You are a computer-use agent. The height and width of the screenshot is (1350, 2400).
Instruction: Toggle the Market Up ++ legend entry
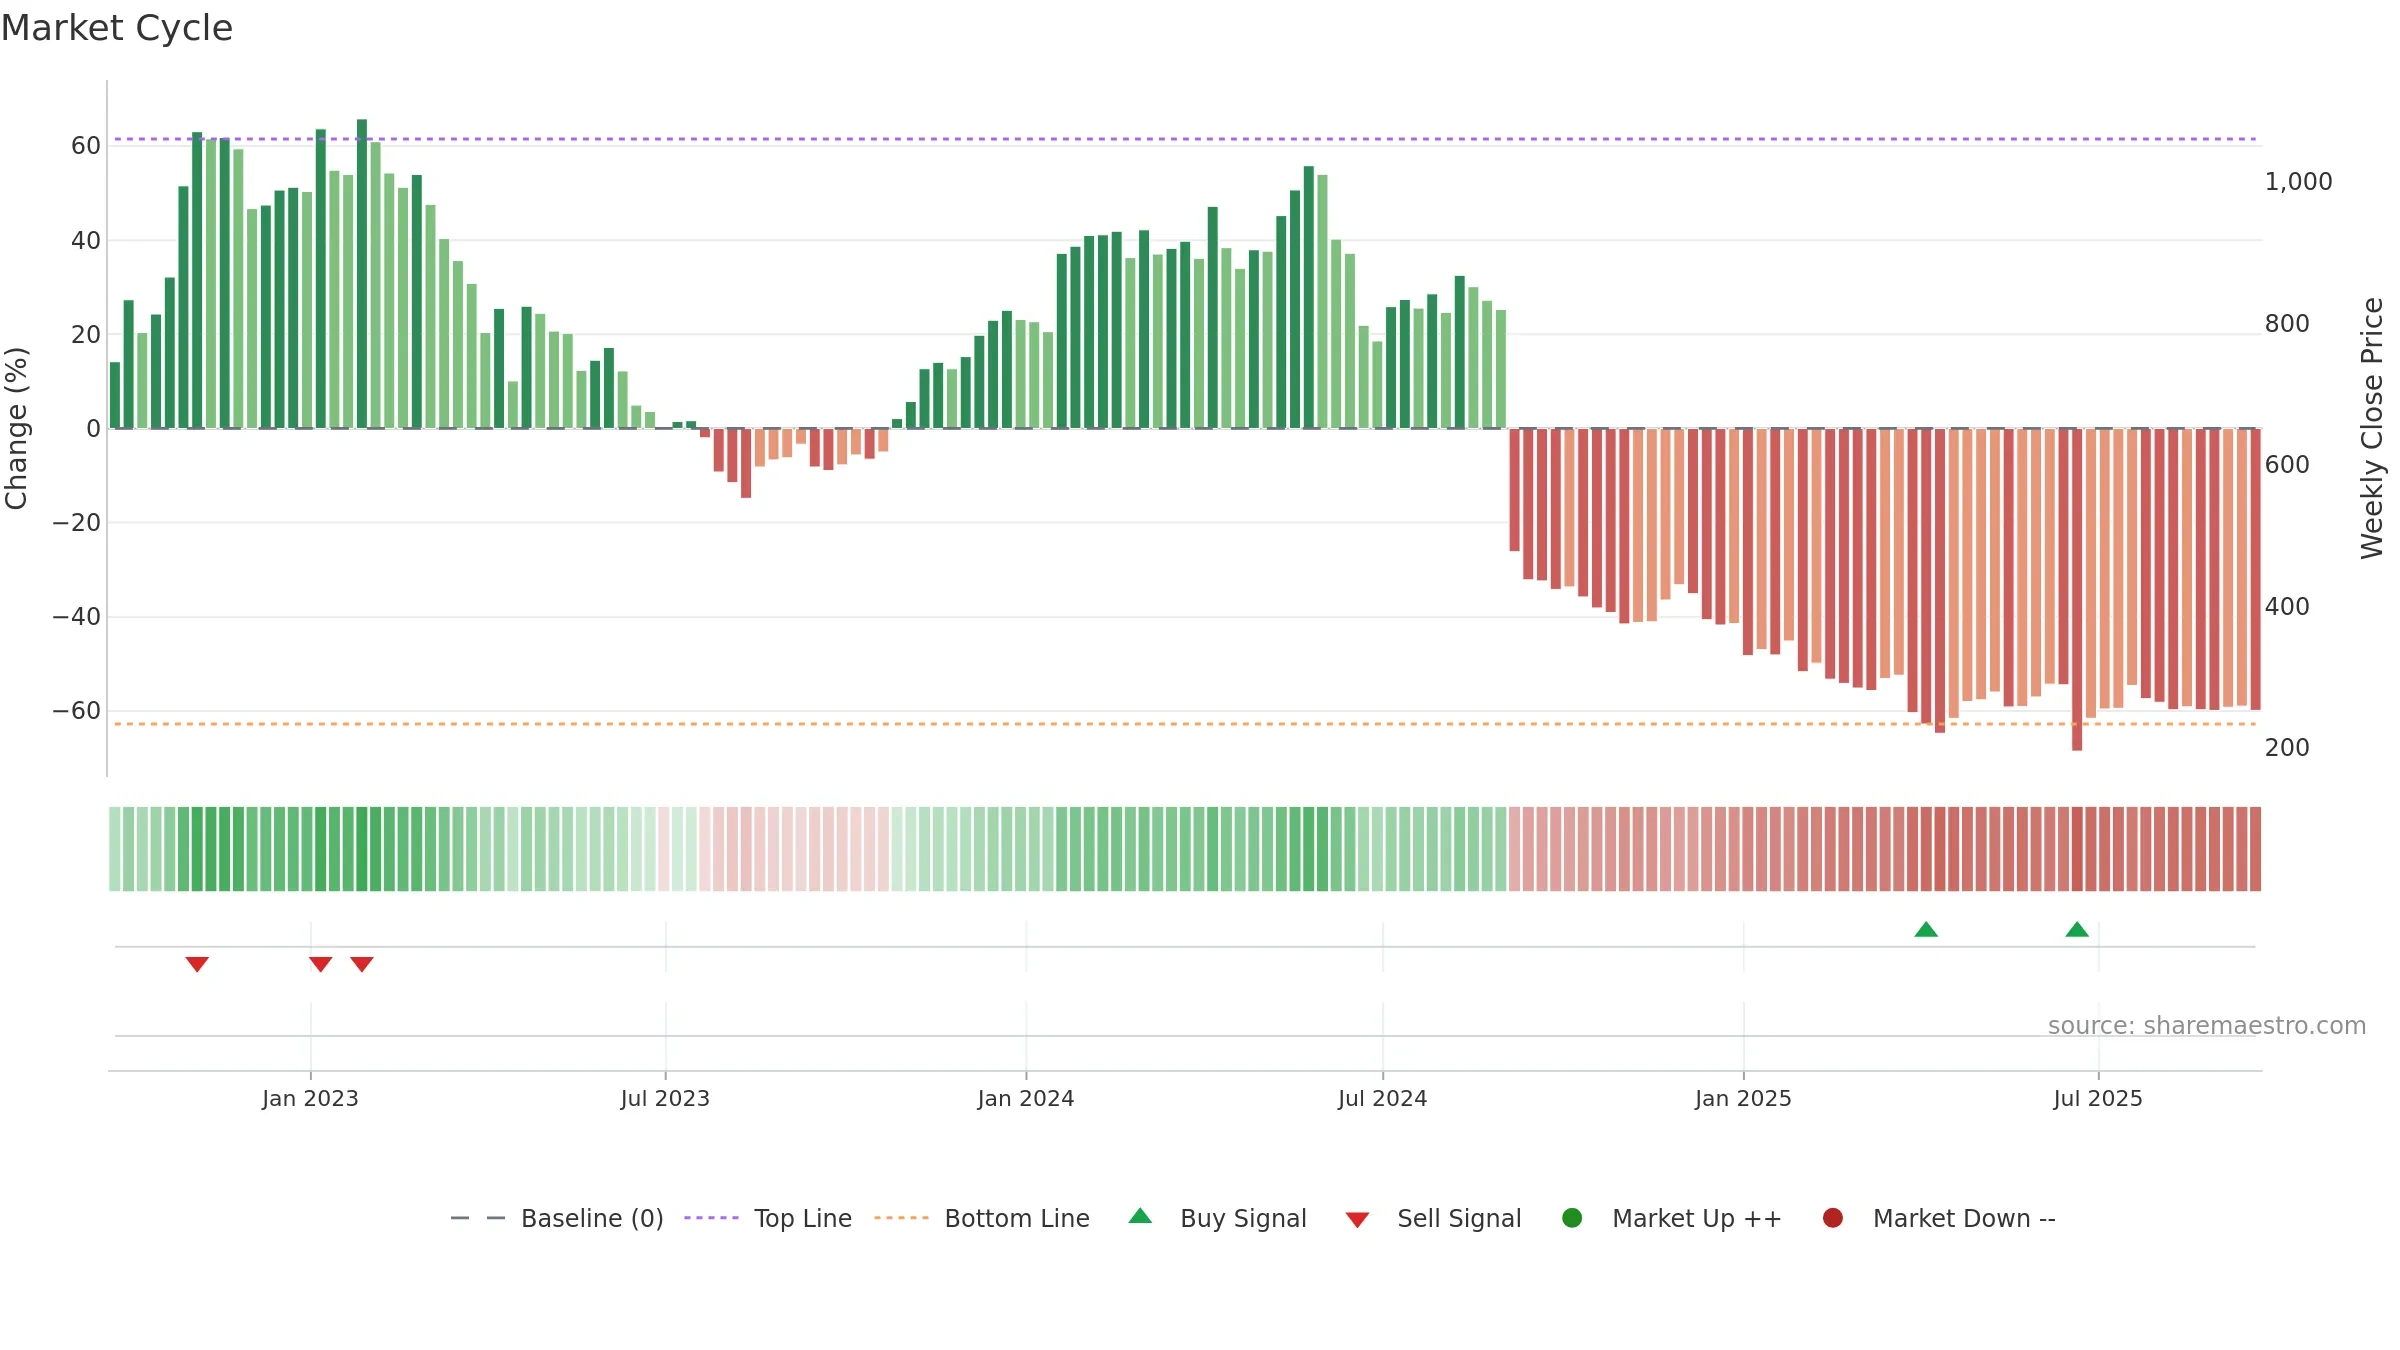tap(1672, 1218)
